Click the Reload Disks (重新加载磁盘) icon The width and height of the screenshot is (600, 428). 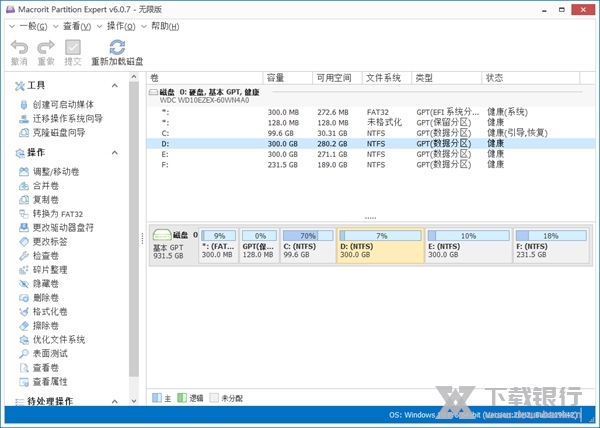pos(117,48)
